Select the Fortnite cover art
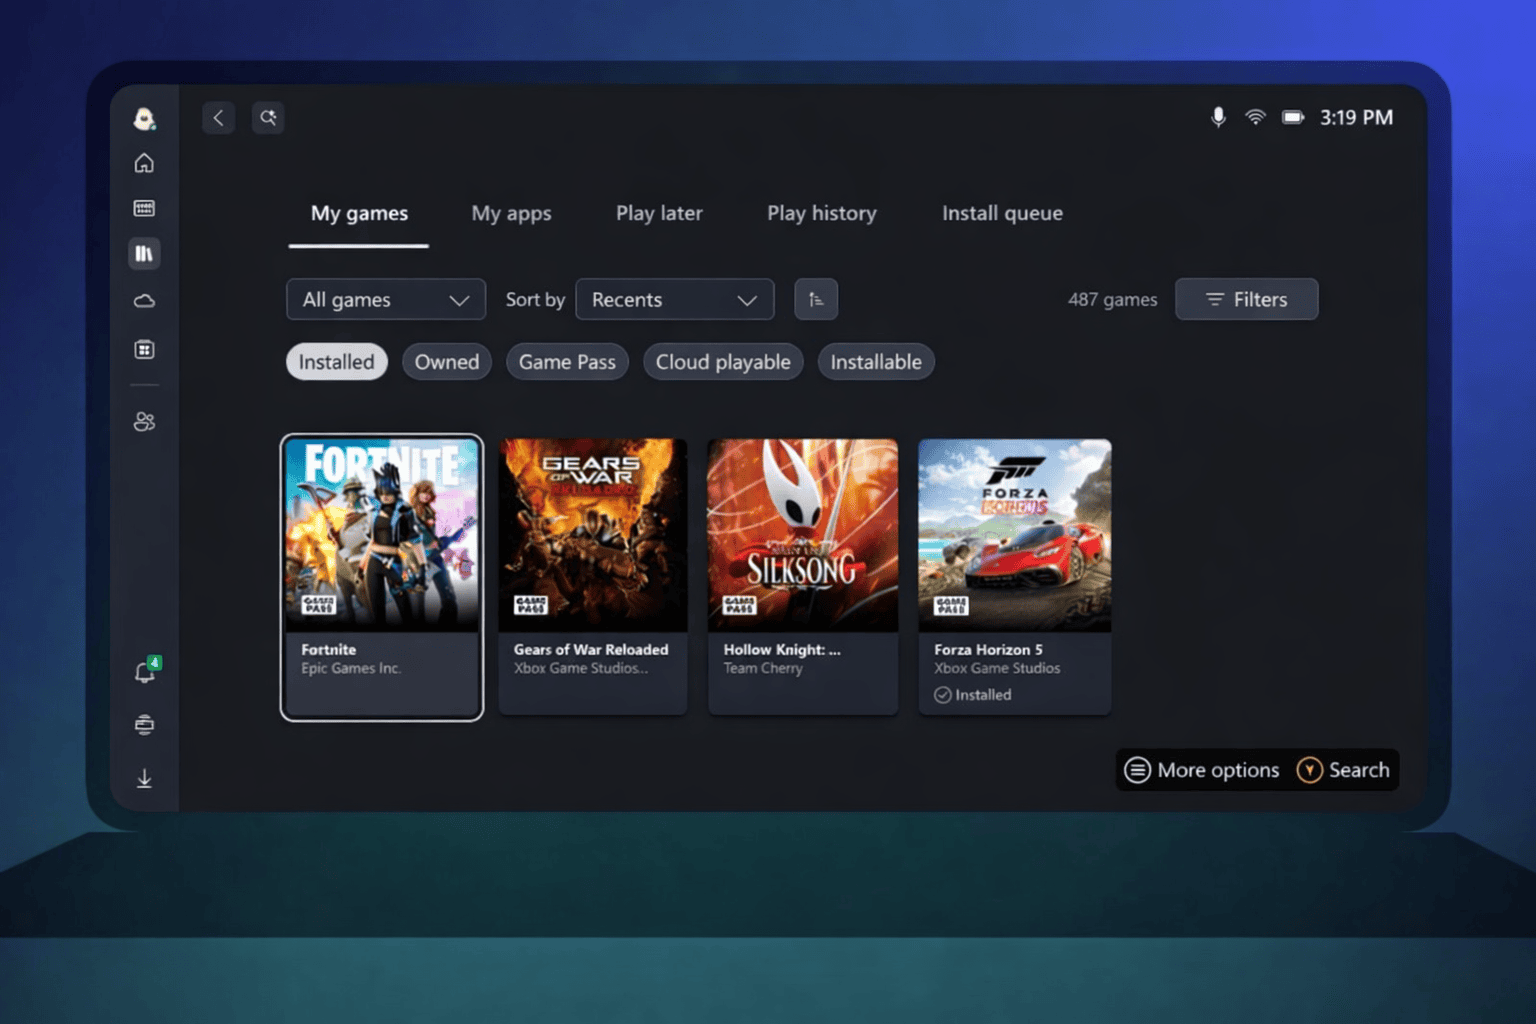This screenshot has height=1024, width=1536. tap(382, 535)
